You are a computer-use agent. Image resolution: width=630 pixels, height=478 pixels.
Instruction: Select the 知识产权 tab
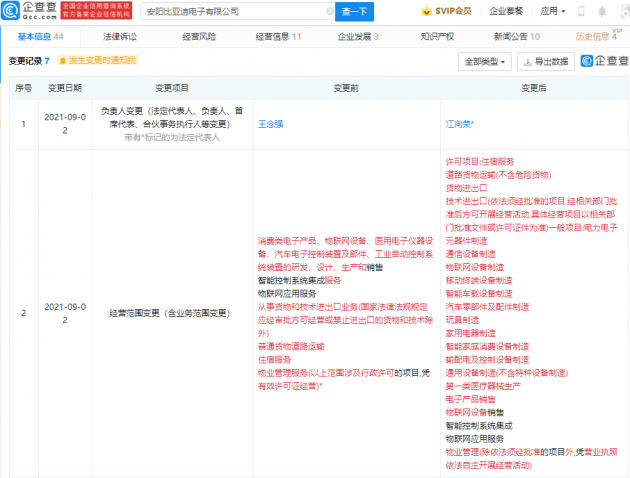tap(437, 37)
